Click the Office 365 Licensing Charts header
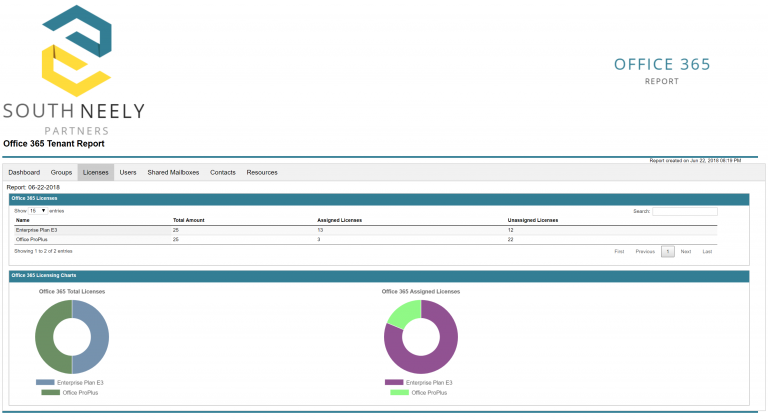The width and height of the screenshot is (768, 419). (379, 275)
